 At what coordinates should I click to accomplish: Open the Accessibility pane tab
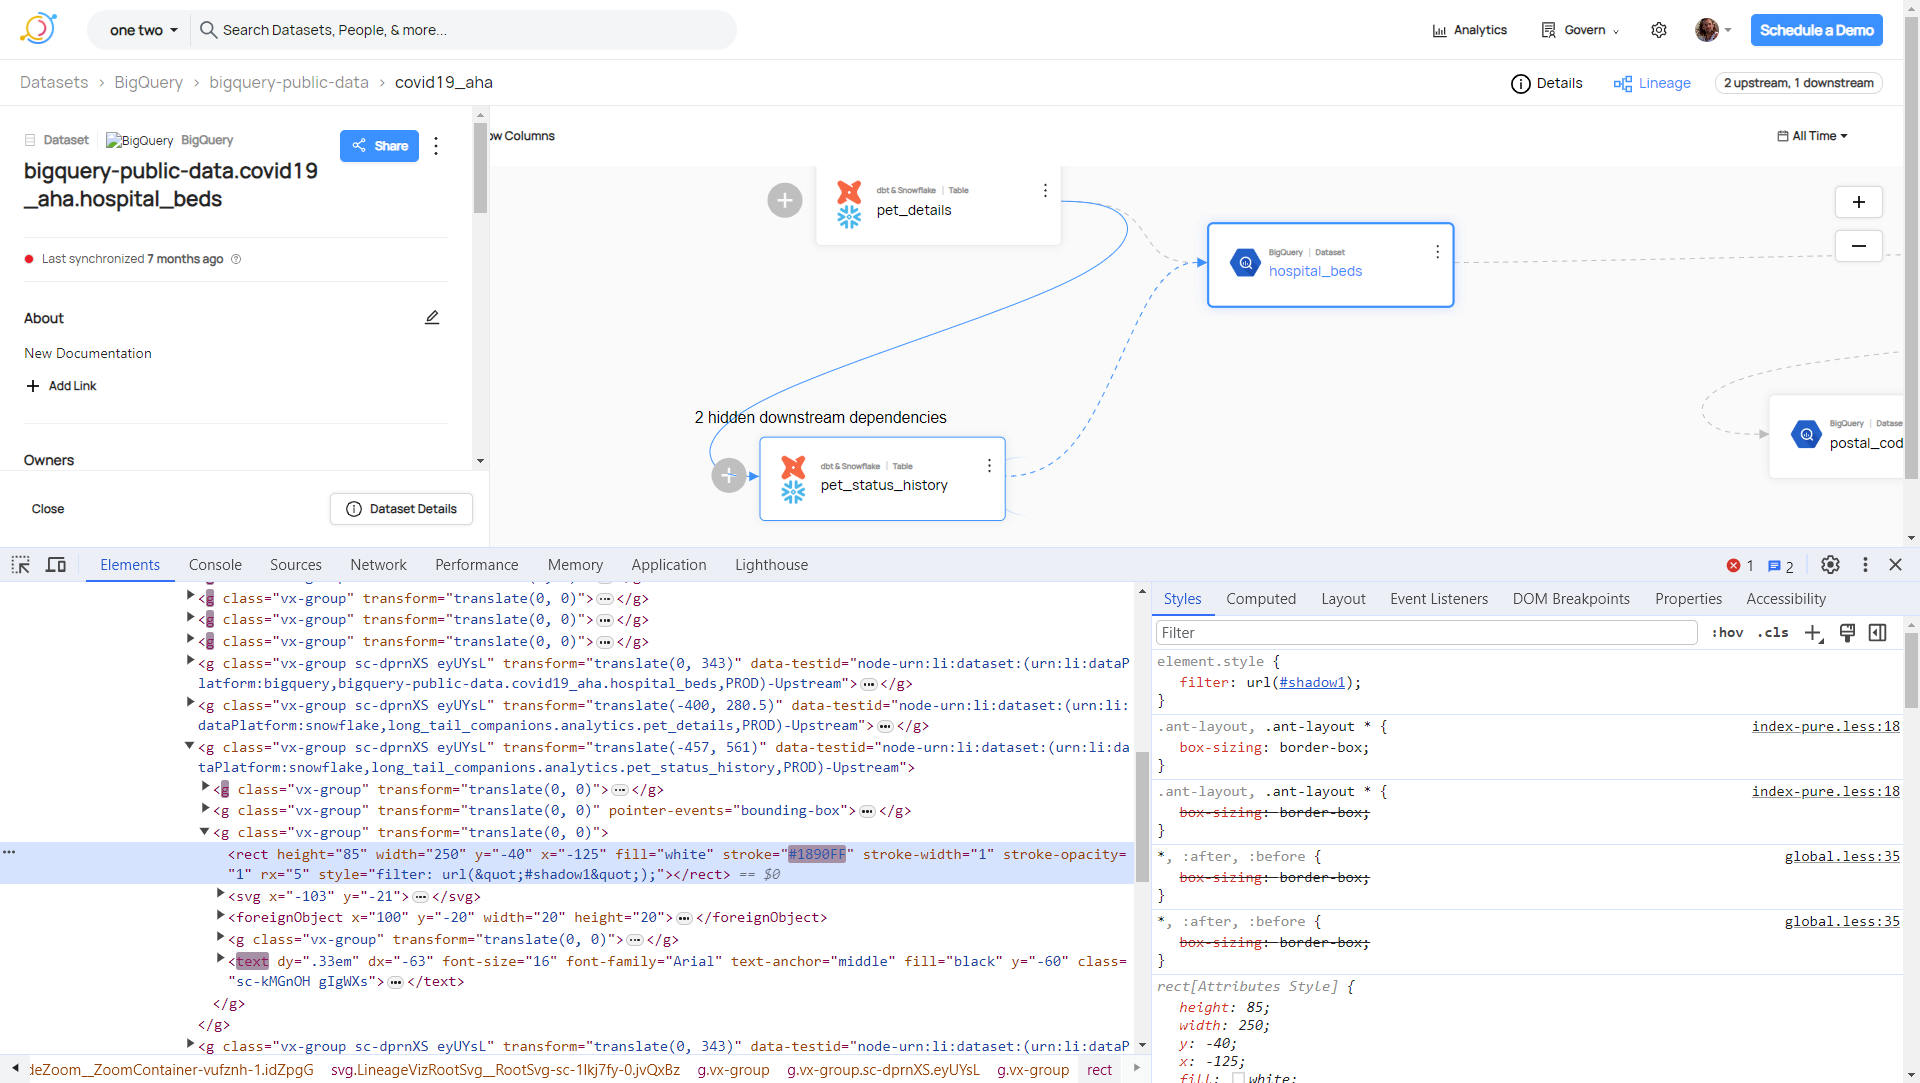point(1786,599)
